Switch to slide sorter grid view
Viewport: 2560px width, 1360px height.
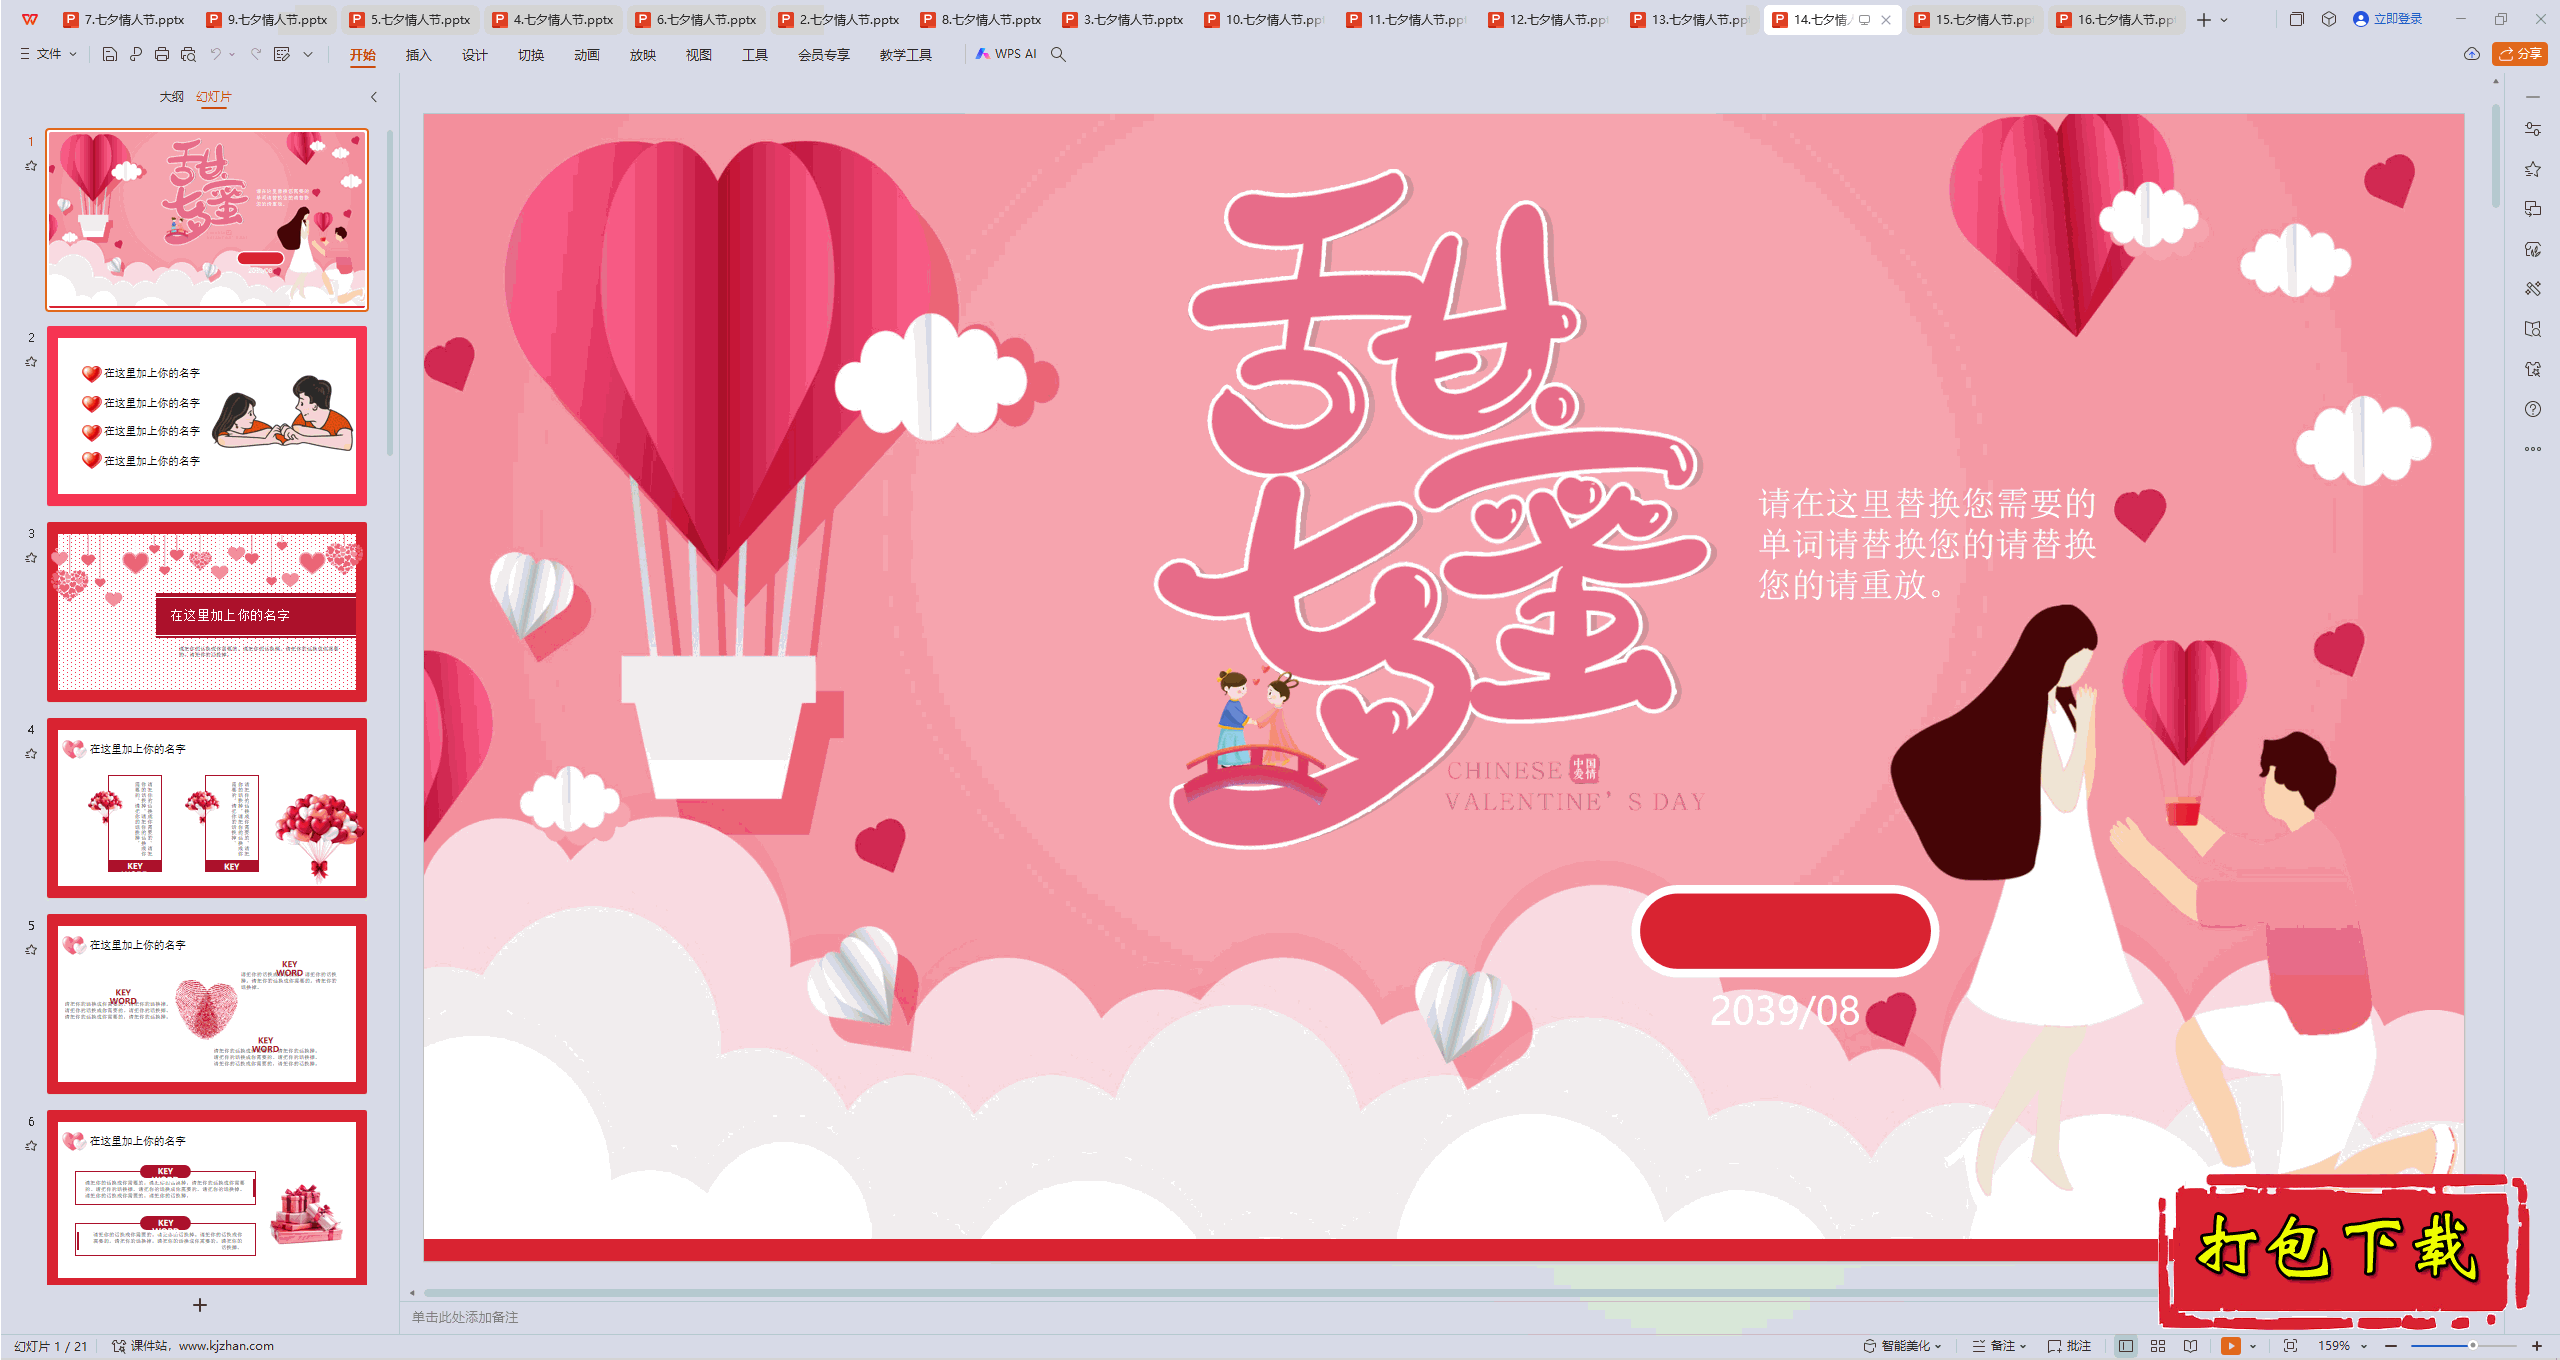[x=2158, y=1346]
